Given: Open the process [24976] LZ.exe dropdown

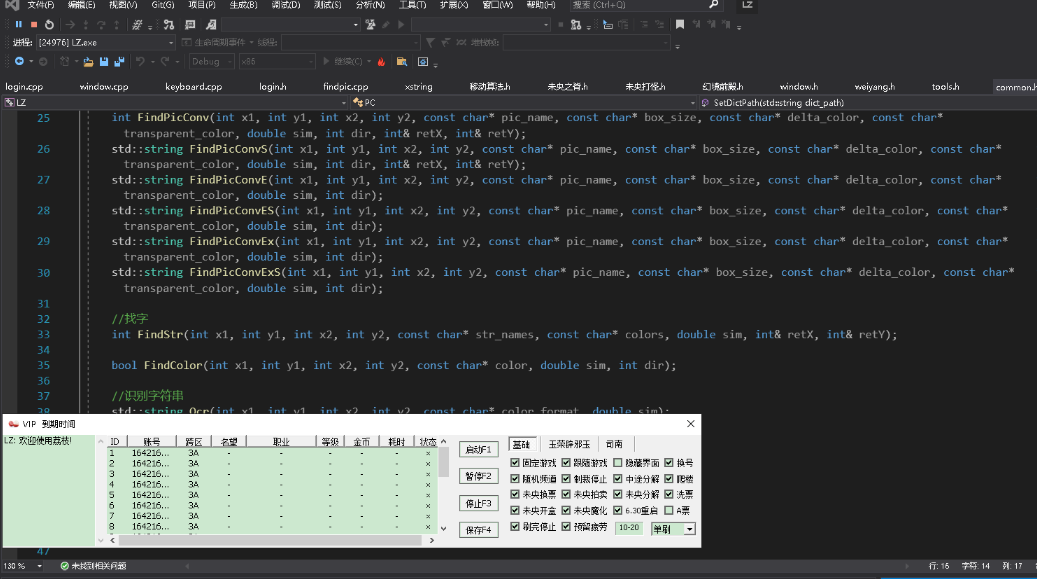Looking at the screenshot, I should (x=106, y=42).
